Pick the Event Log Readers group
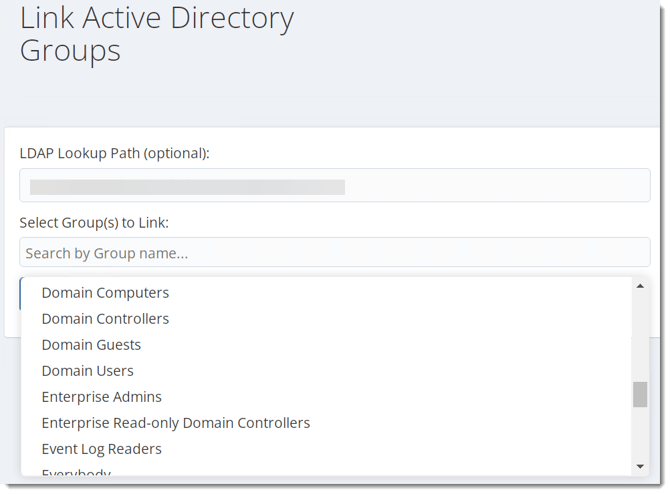The width and height of the screenshot is (670, 494). pyautogui.click(x=101, y=449)
